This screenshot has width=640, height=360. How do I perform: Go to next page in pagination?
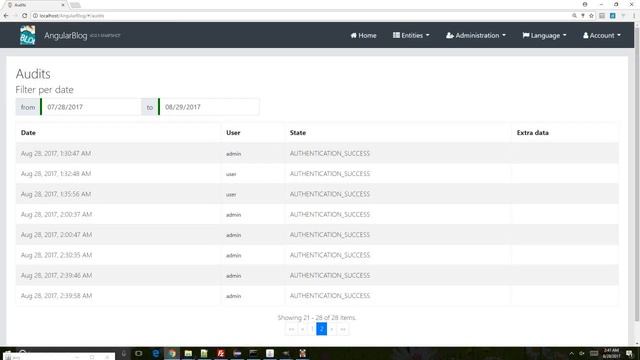(332, 329)
